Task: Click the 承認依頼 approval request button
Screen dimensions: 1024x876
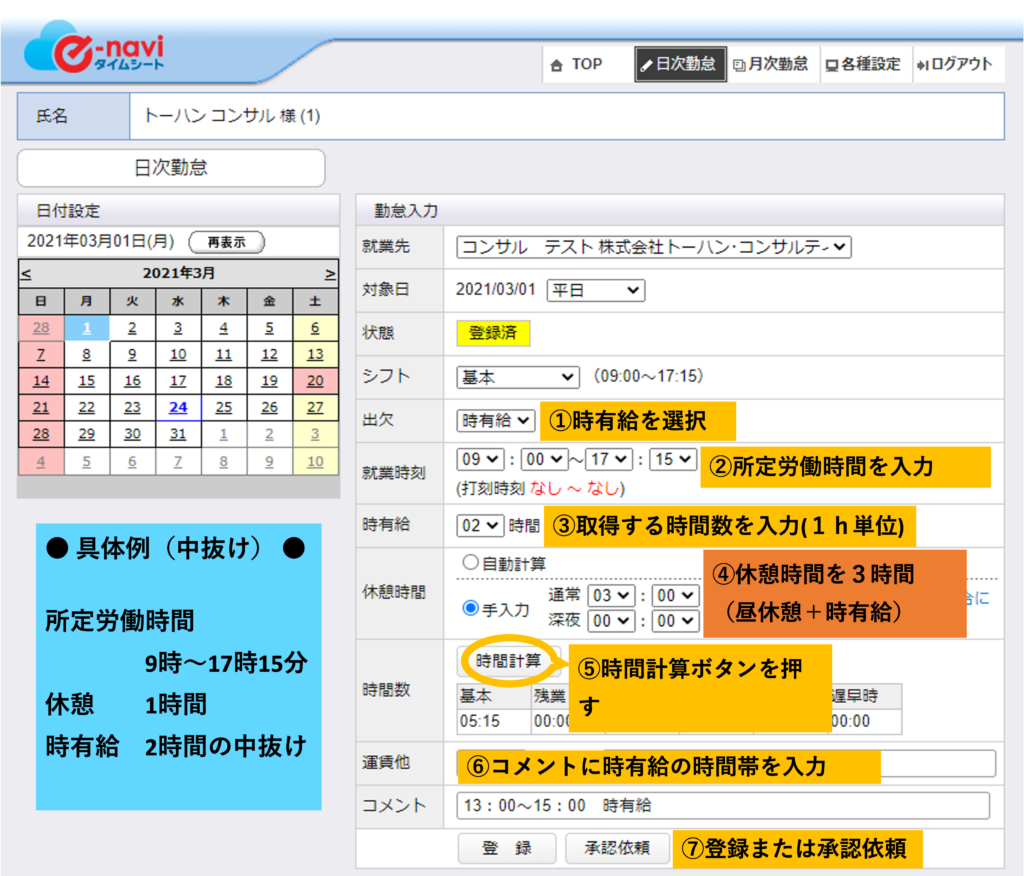Action: pyautogui.click(x=616, y=848)
